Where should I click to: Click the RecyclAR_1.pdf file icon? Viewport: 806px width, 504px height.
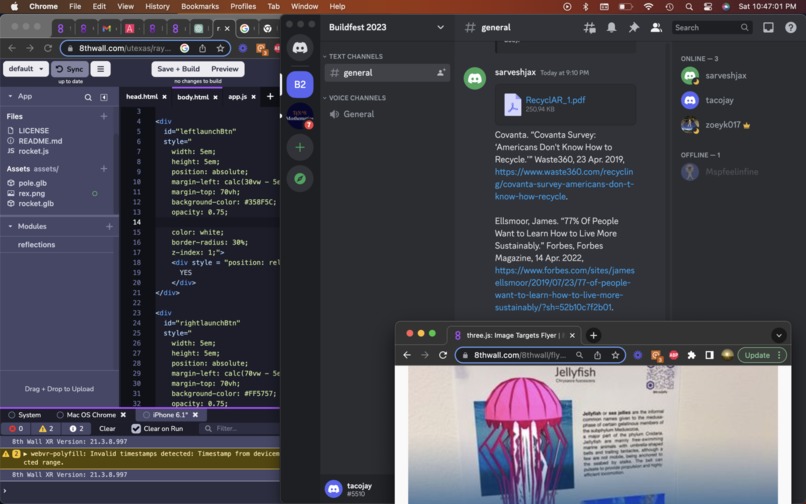512,104
